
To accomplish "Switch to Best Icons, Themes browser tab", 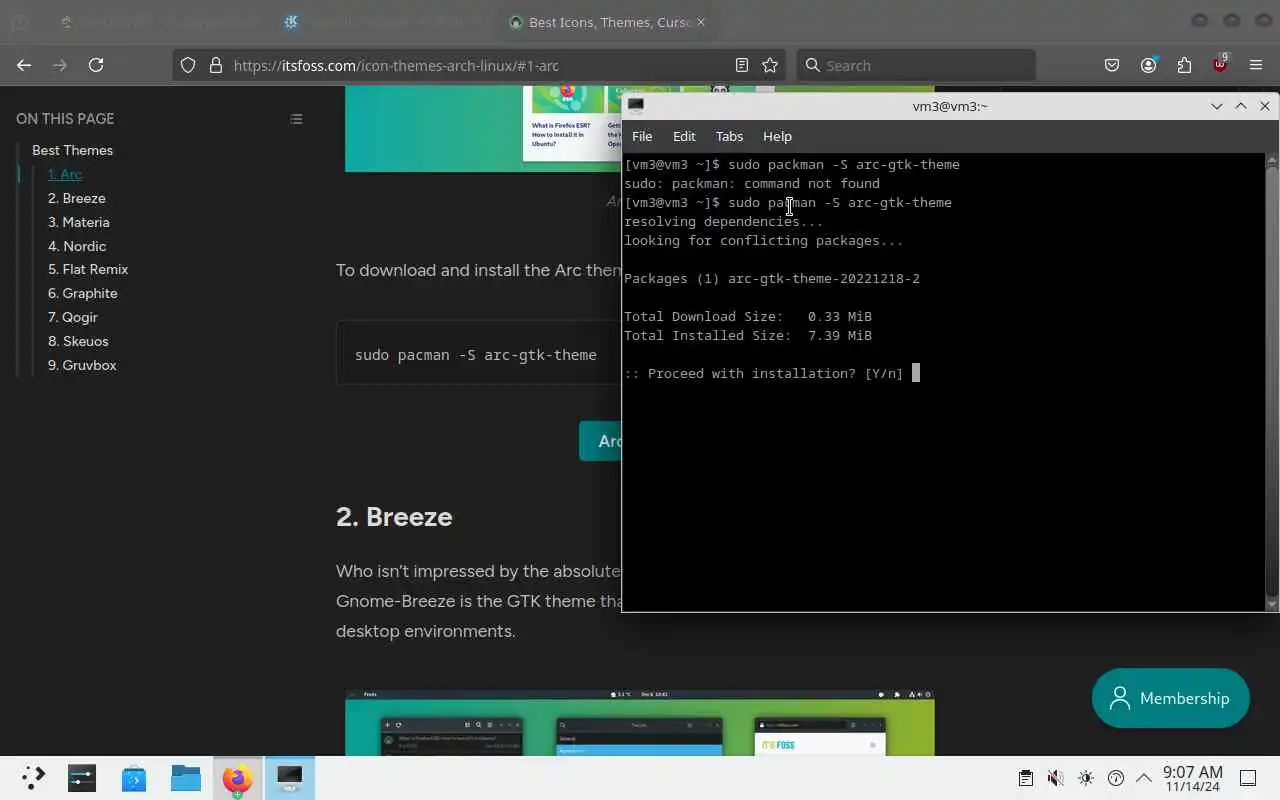I will 608,22.
